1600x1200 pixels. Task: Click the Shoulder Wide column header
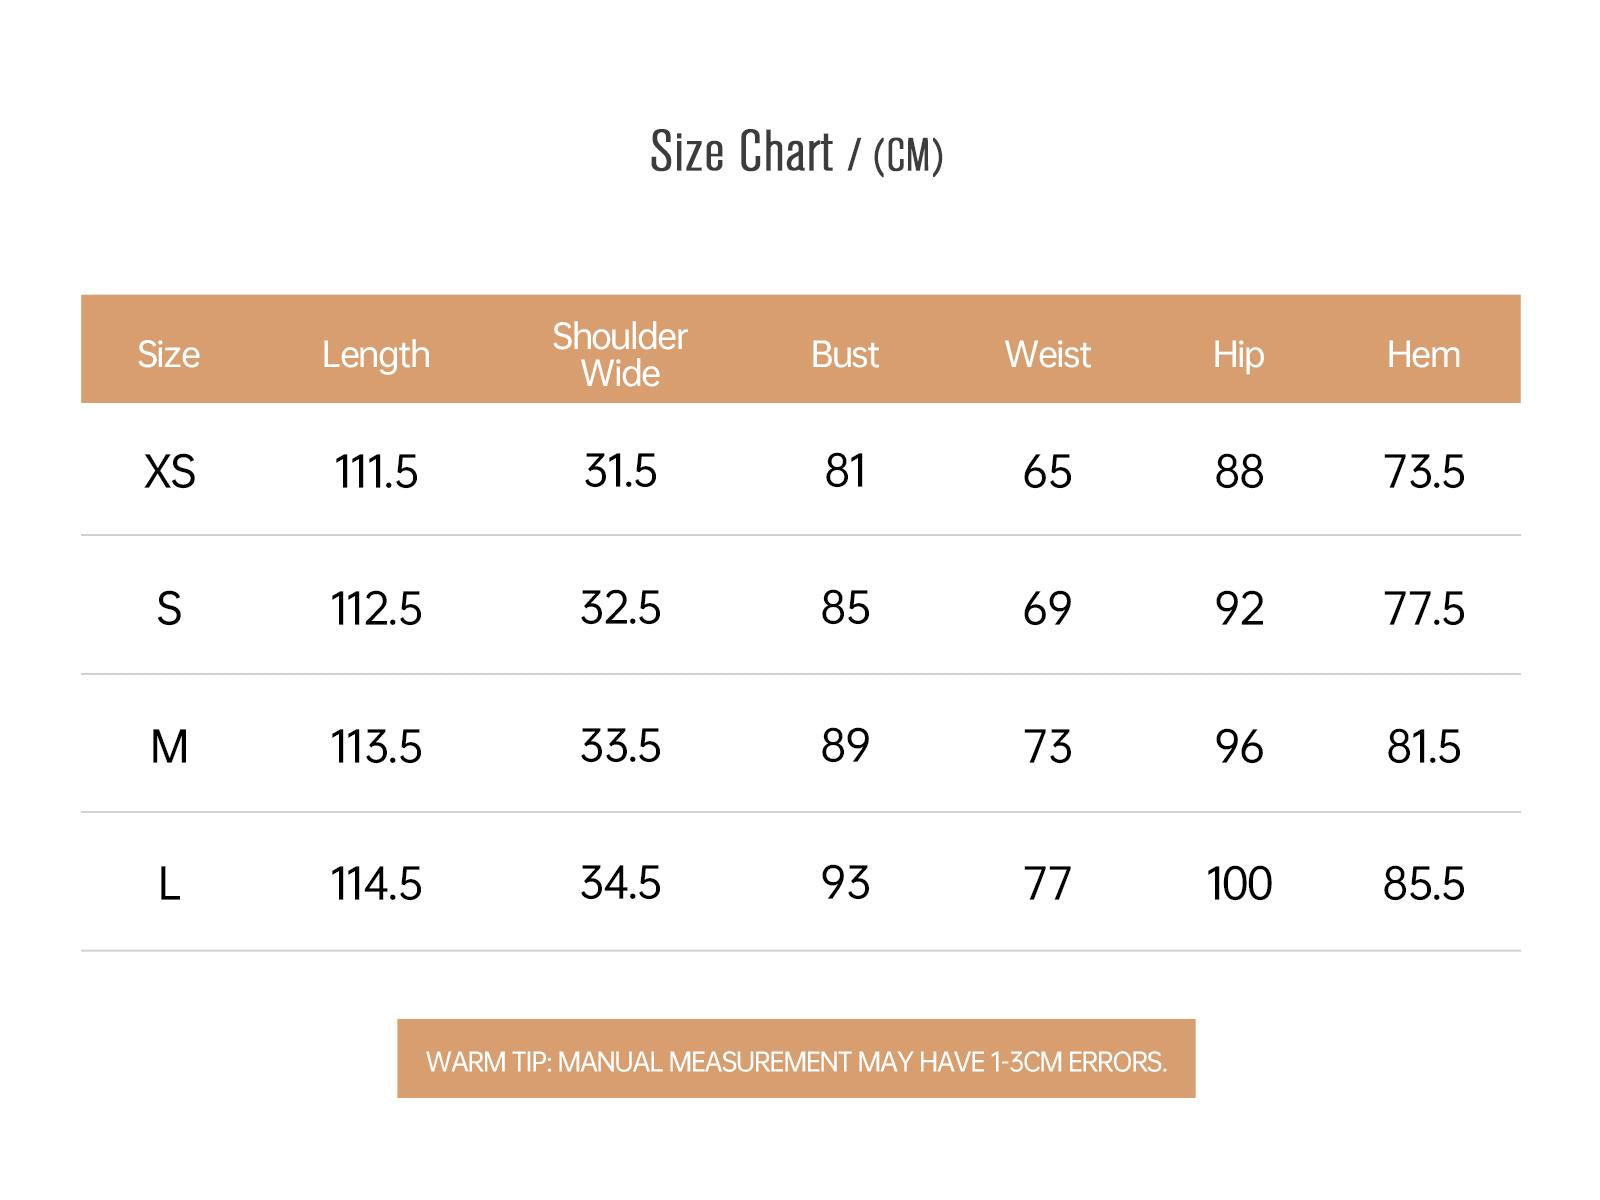pos(620,355)
